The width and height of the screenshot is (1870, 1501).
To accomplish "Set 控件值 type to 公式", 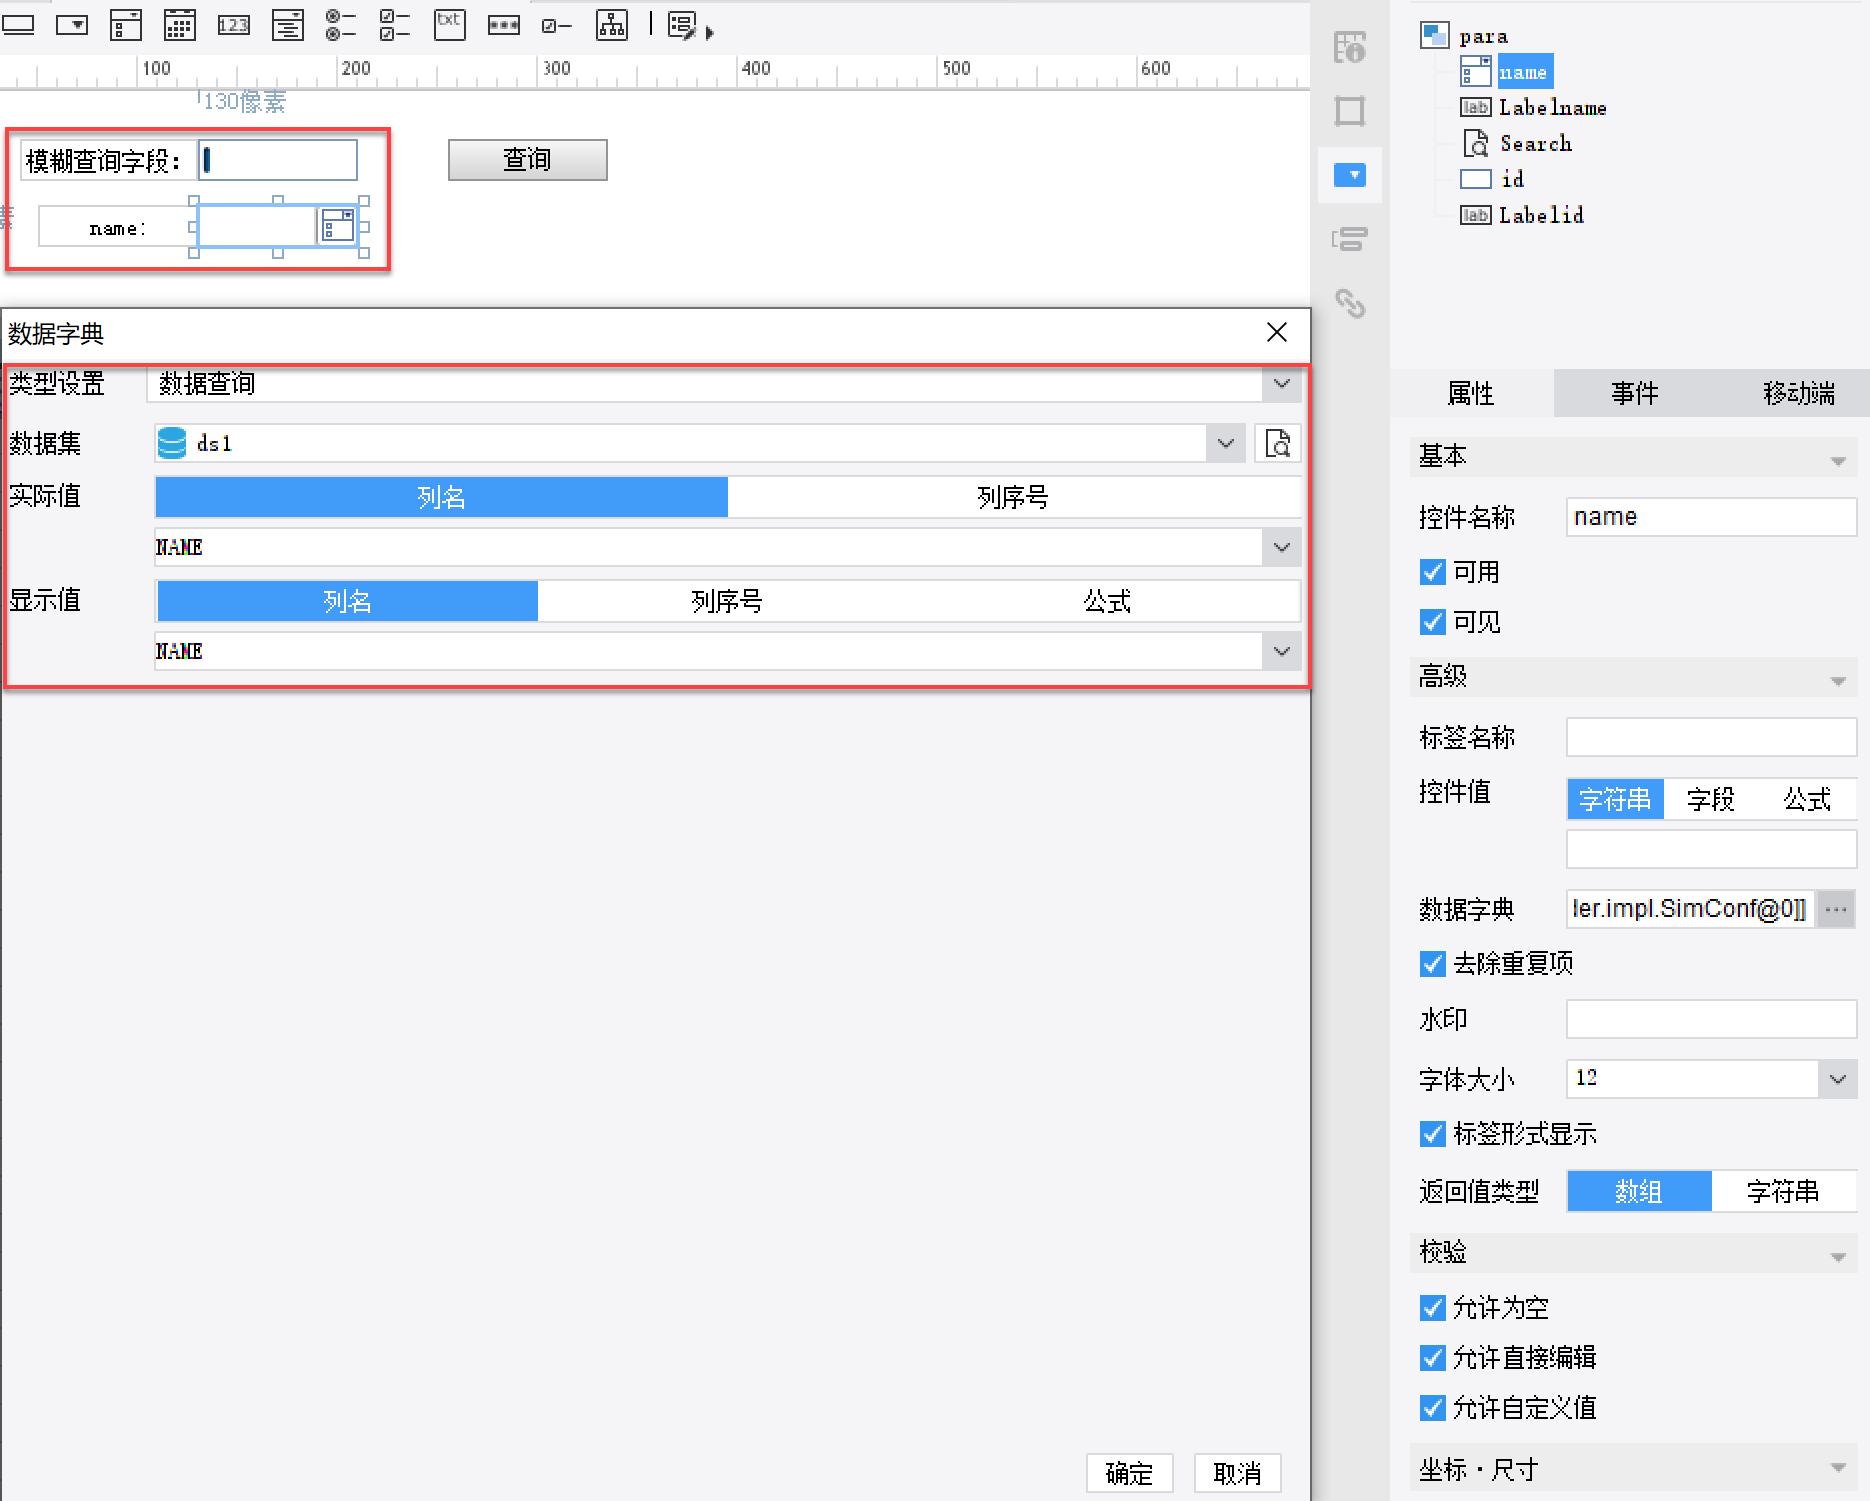I will (x=1807, y=799).
